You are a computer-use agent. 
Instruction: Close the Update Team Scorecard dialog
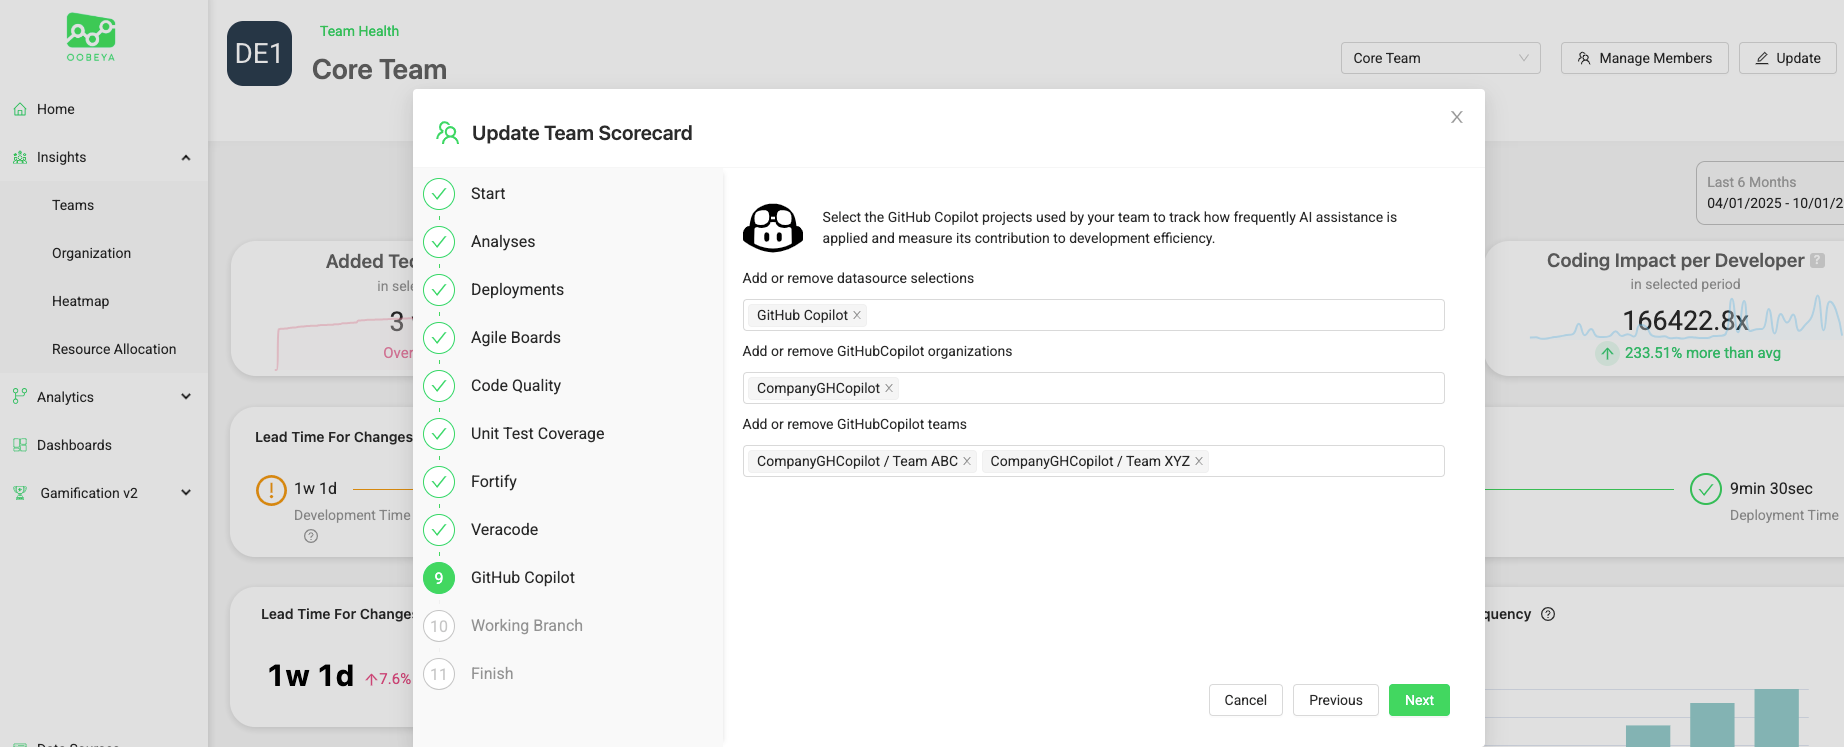1457,117
